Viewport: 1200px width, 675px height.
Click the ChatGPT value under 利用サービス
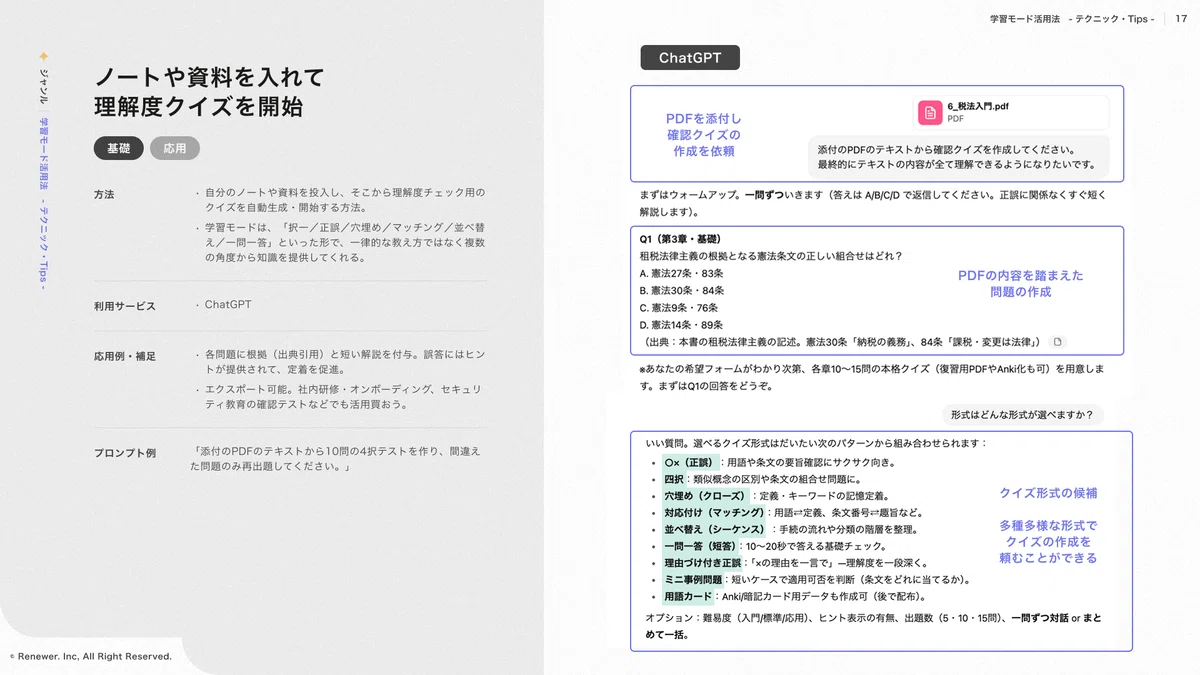[228, 305]
